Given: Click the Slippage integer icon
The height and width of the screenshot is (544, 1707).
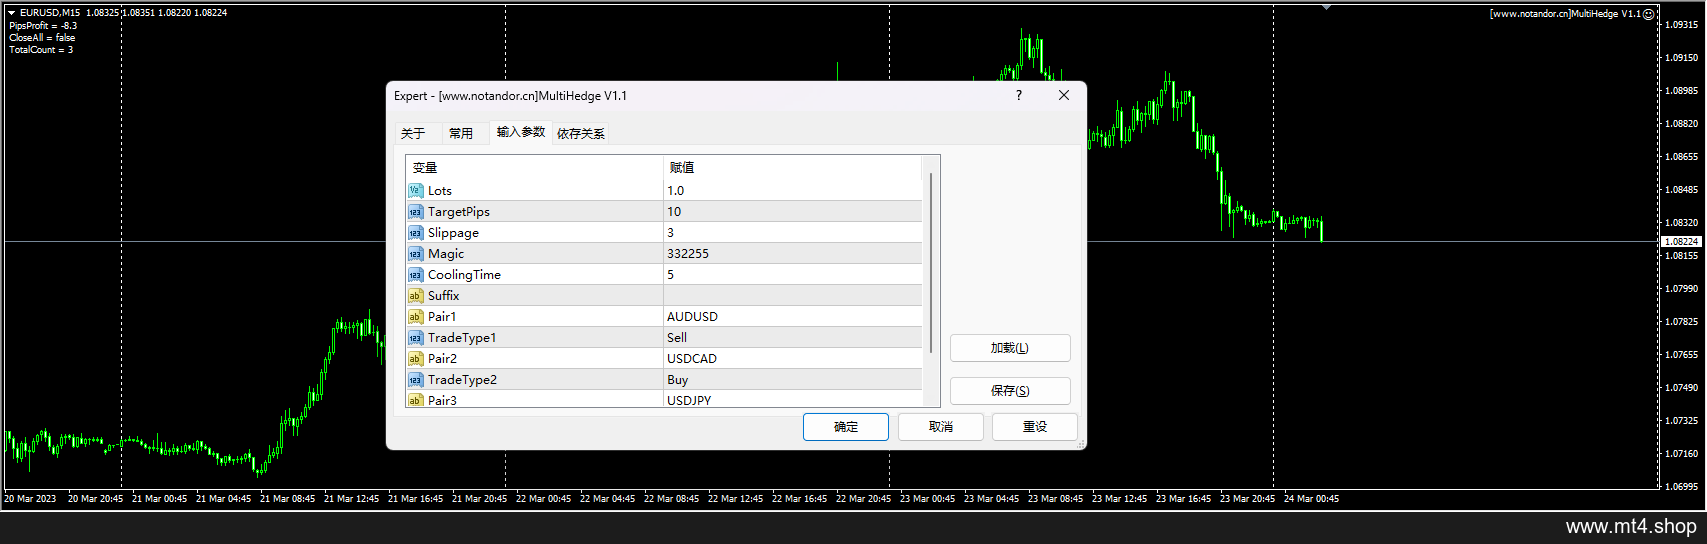Looking at the screenshot, I should 415,232.
